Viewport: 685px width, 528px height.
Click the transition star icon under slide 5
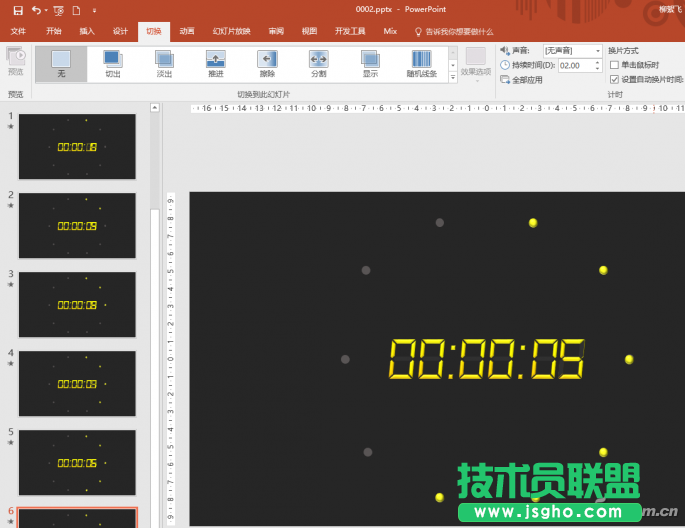[x=11, y=443]
